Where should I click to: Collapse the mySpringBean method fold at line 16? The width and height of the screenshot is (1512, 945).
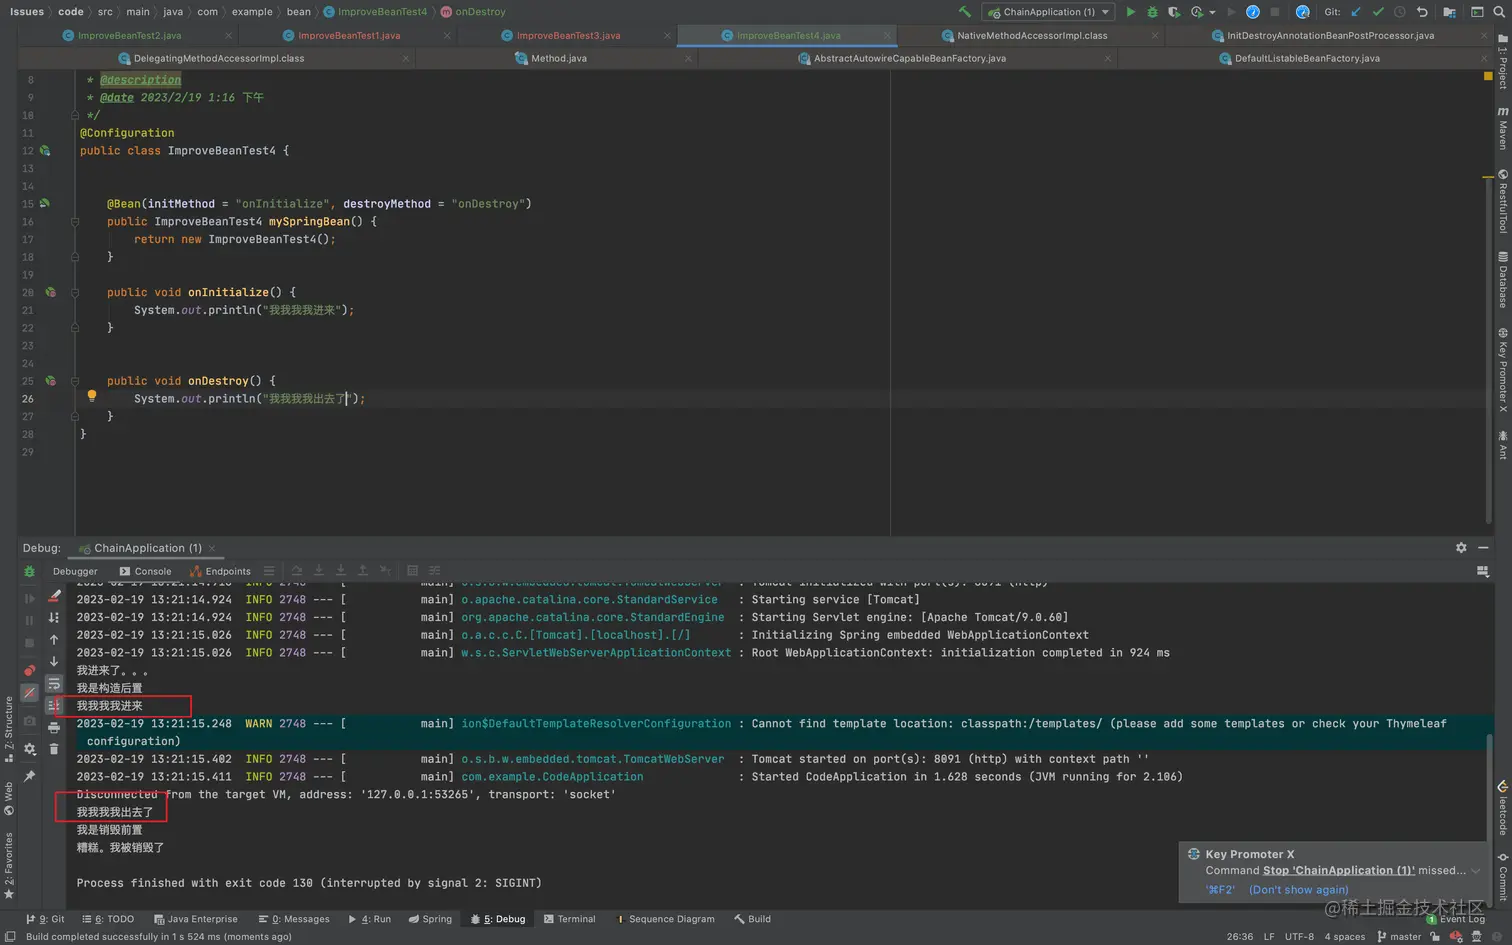tap(75, 222)
